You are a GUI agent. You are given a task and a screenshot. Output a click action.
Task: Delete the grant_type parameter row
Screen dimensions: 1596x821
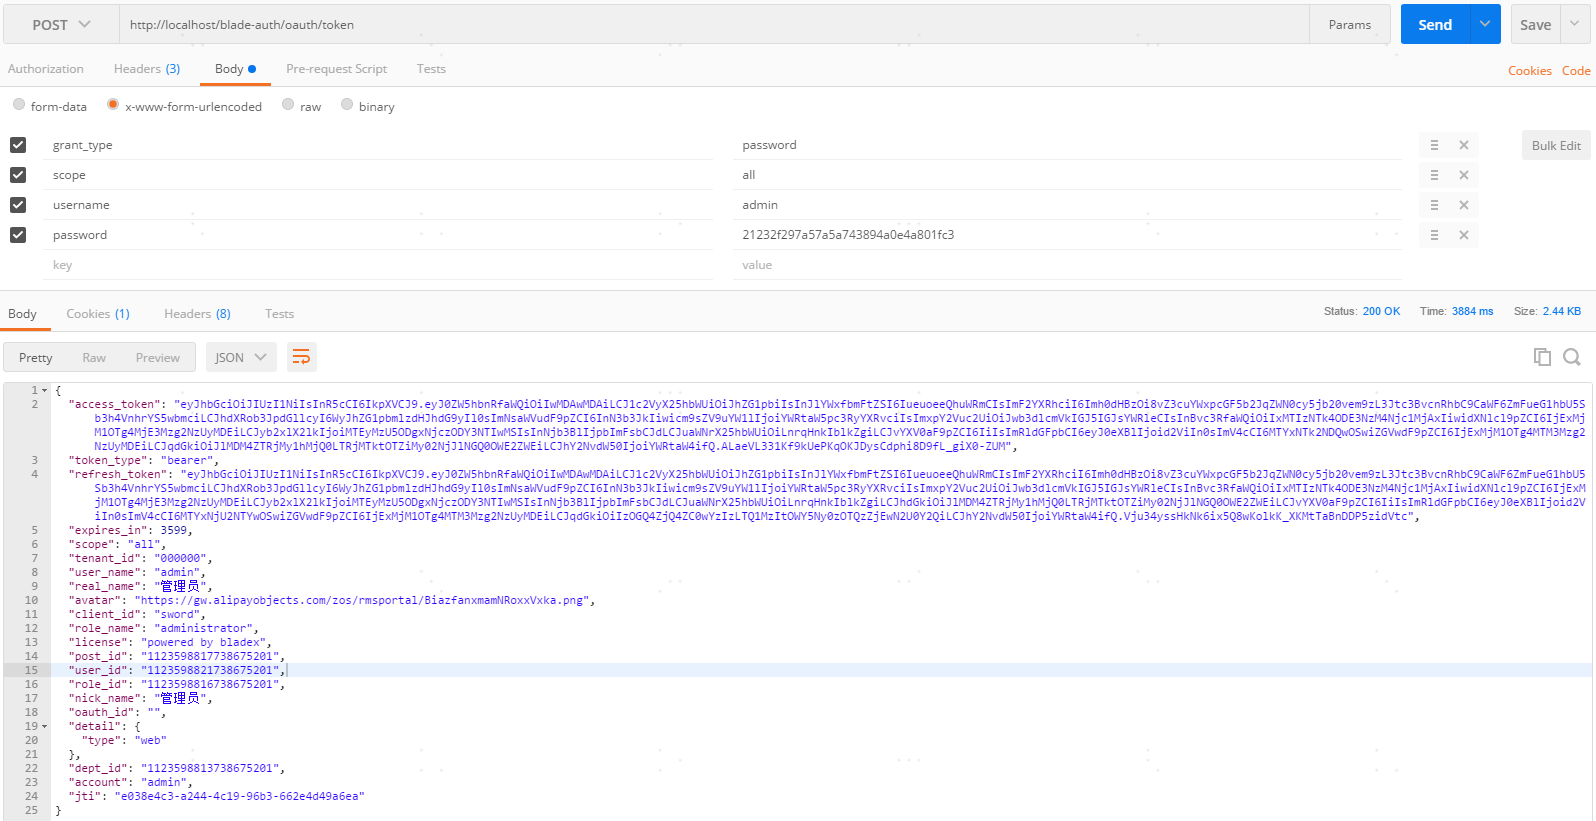pyautogui.click(x=1463, y=145)
